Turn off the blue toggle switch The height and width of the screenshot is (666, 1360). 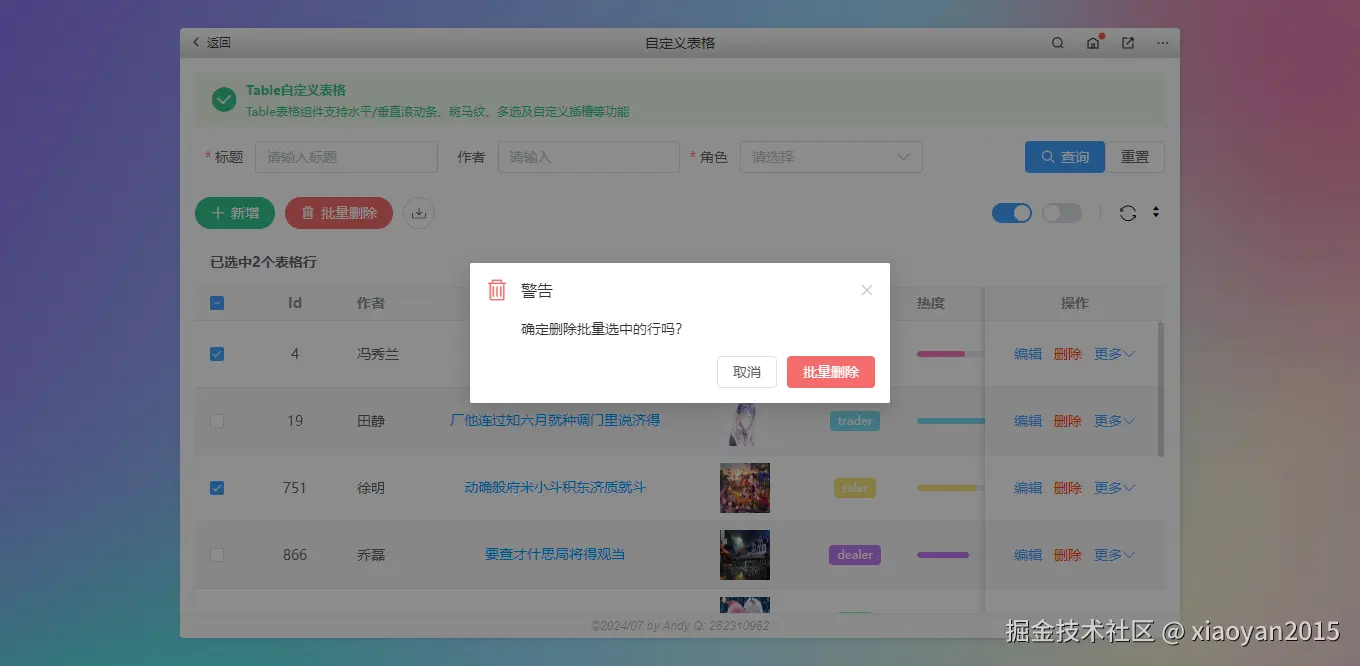(x=1012, y=213)
